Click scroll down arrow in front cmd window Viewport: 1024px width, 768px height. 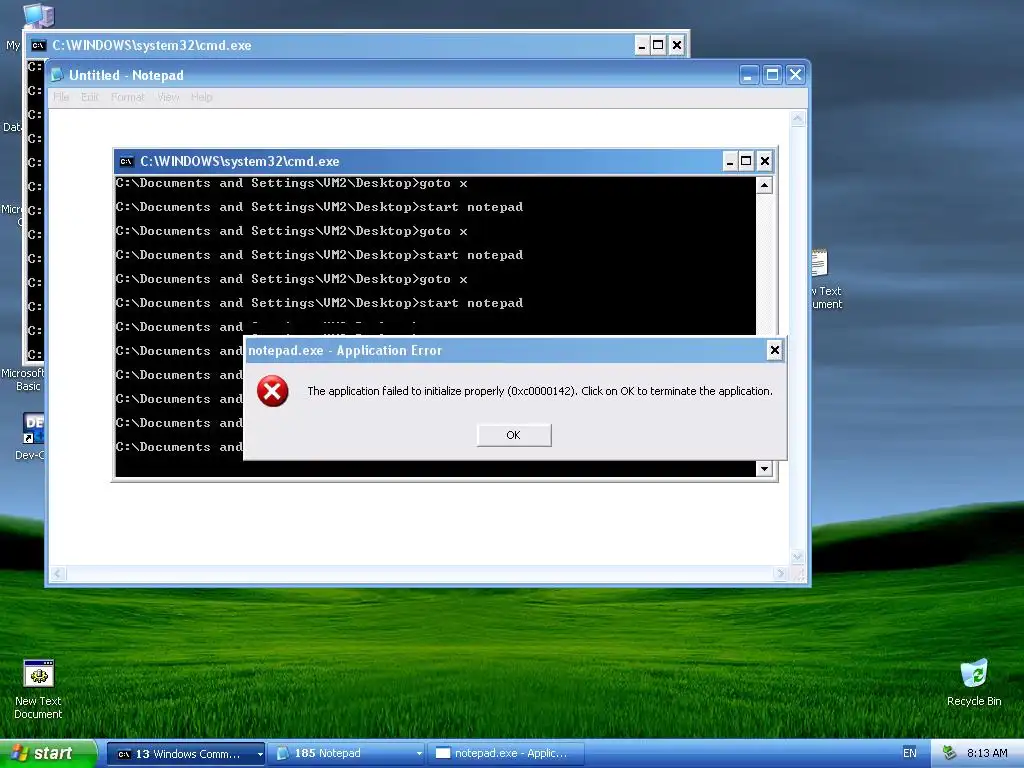point(764,468)
